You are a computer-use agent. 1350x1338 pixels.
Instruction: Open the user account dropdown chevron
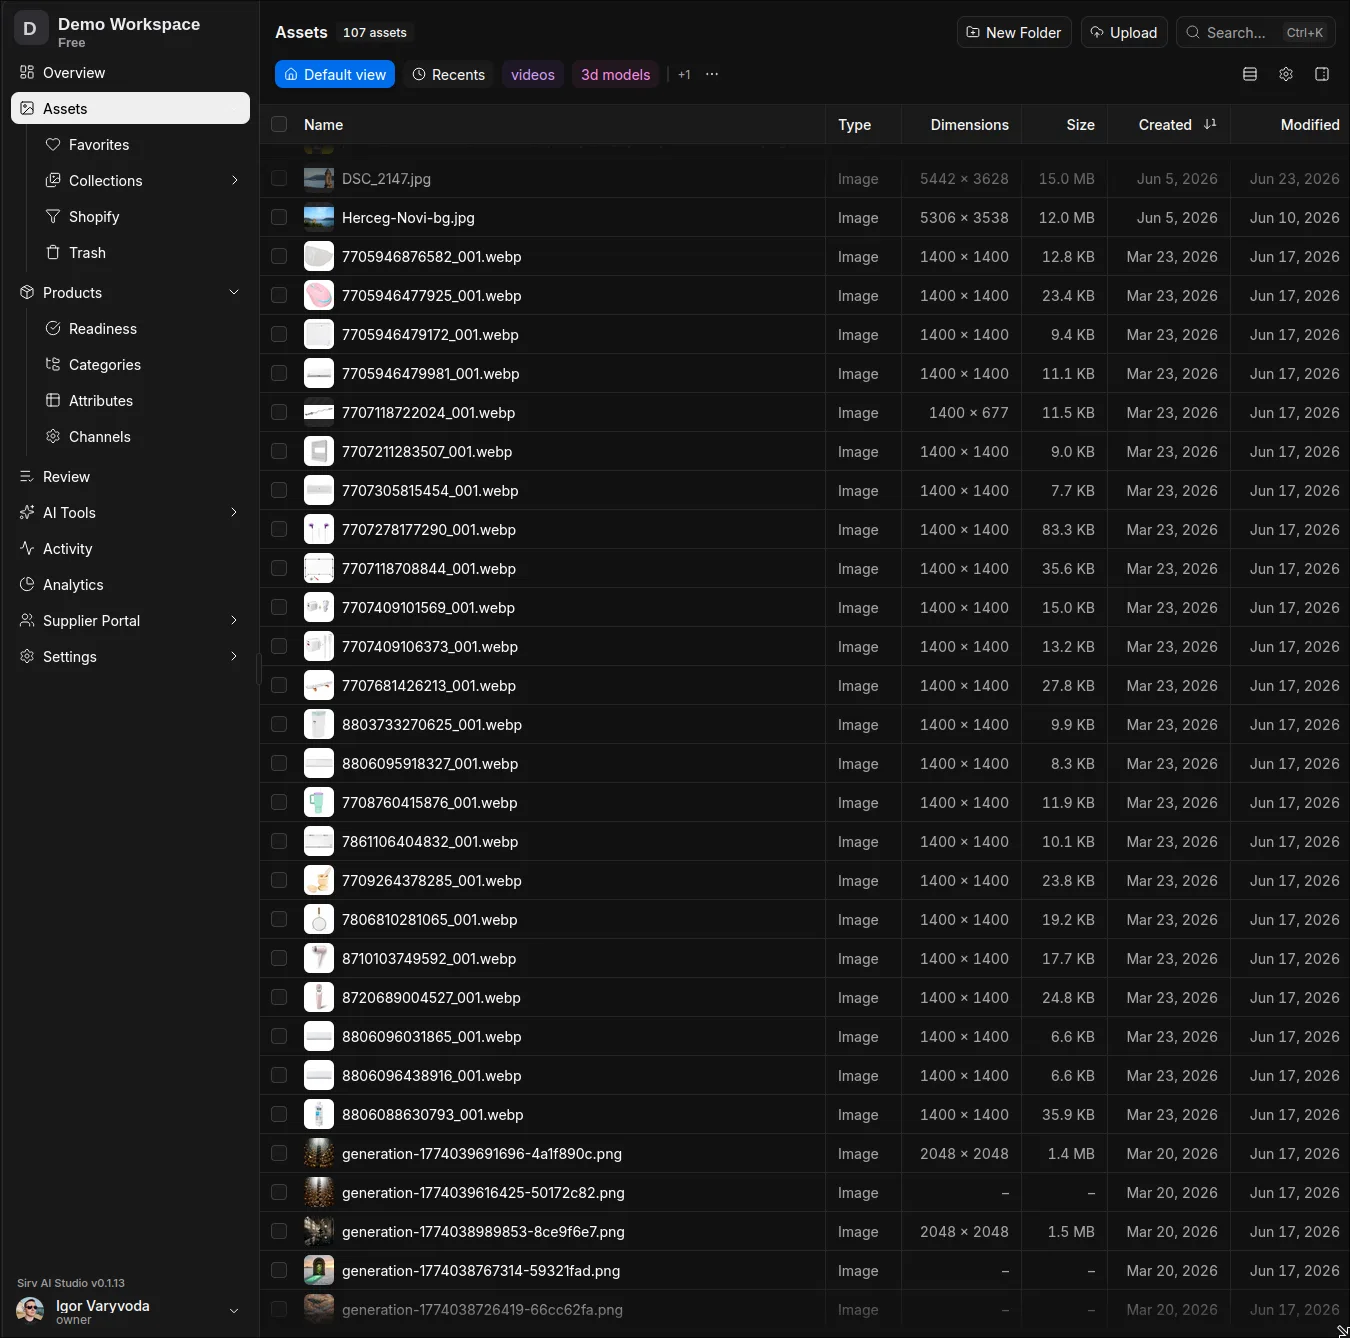pyautogui.click(x=234, y=1311)
